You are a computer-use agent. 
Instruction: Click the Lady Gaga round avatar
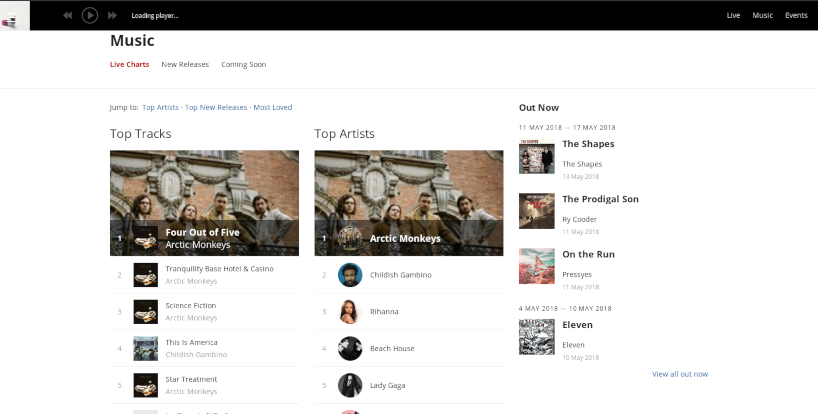coord(350,385)
